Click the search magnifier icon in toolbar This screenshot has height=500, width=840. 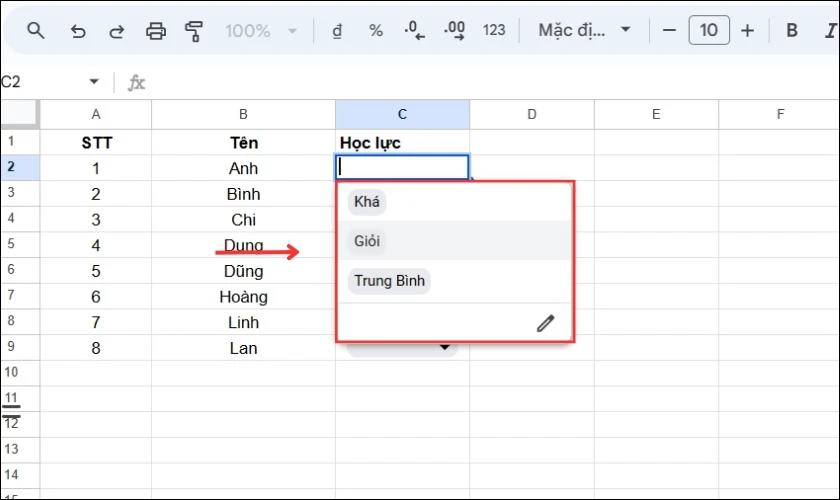(x=35, y=31)
